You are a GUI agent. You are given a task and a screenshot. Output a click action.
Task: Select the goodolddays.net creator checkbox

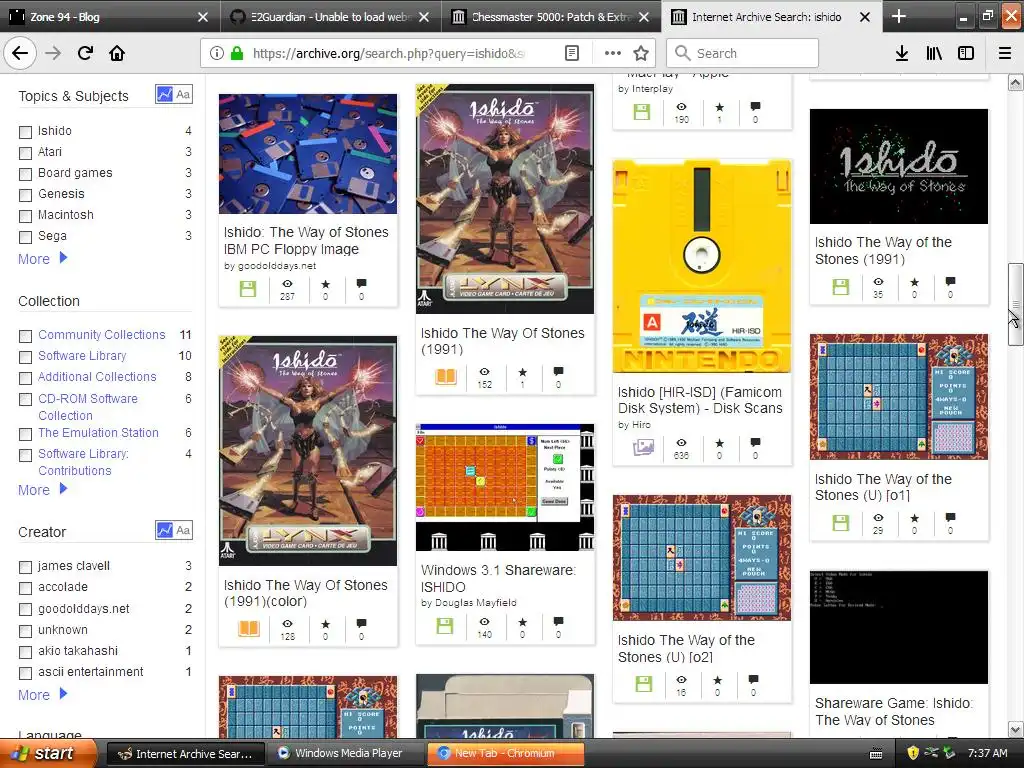pyautogui.click(x=25, y=609)
